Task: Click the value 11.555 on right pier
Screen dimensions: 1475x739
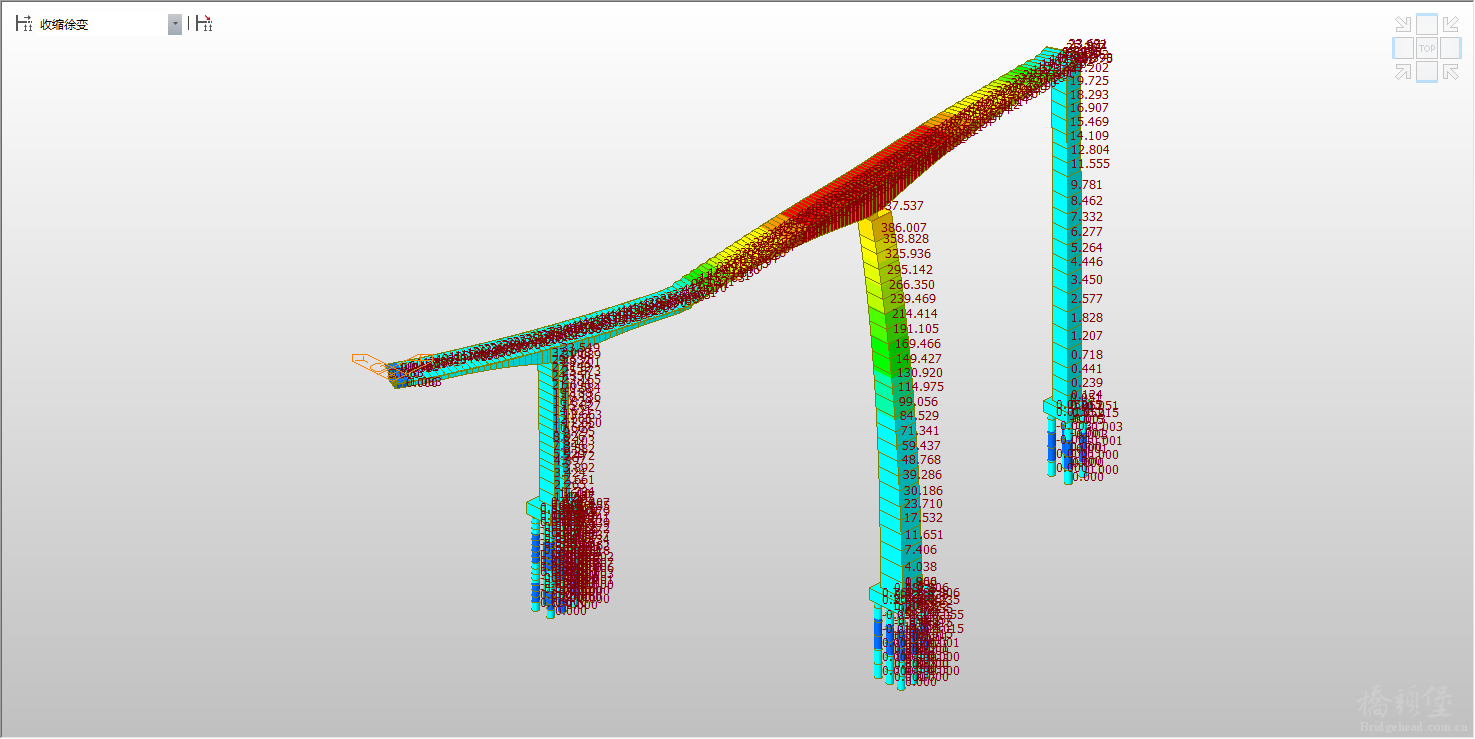Action: tap(1090, 164)
